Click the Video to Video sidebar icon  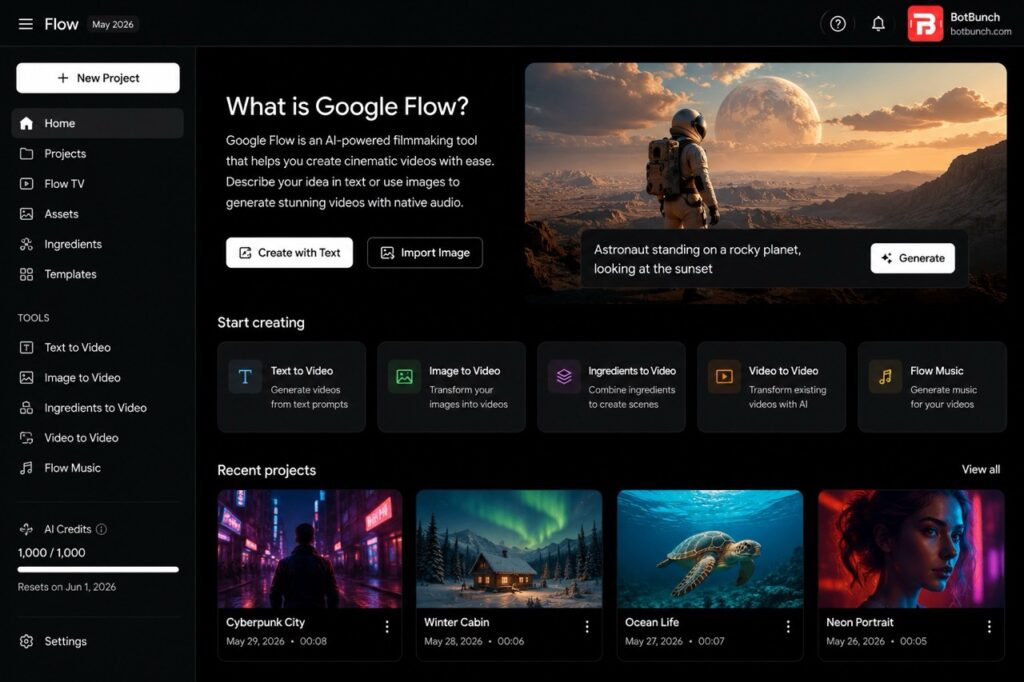(26, 438)
